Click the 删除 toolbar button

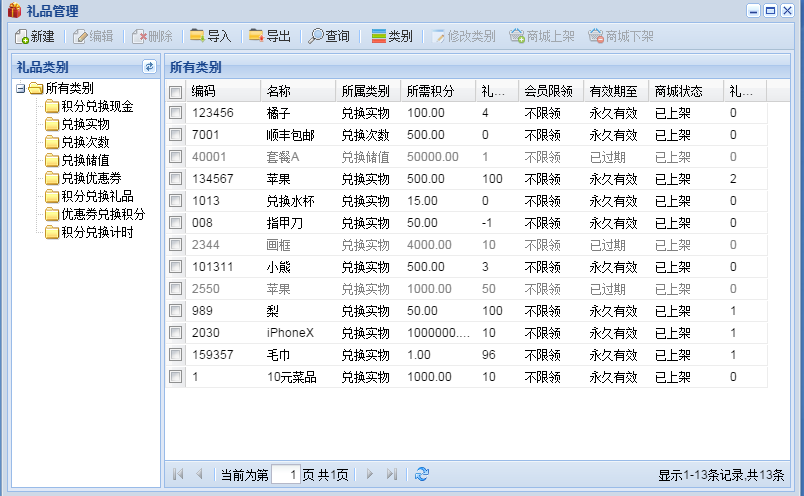[152, 36]
